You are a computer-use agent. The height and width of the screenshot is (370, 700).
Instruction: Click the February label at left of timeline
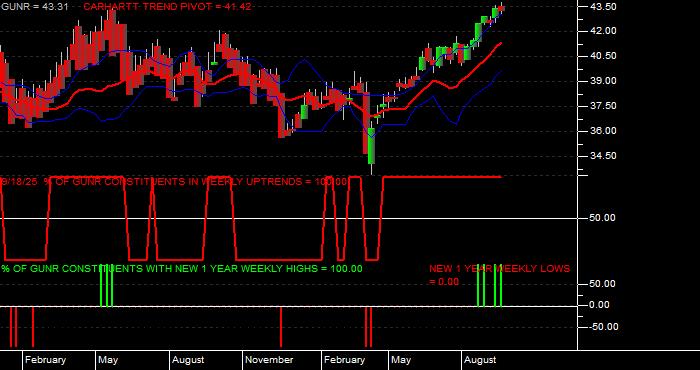coord(45,360)
